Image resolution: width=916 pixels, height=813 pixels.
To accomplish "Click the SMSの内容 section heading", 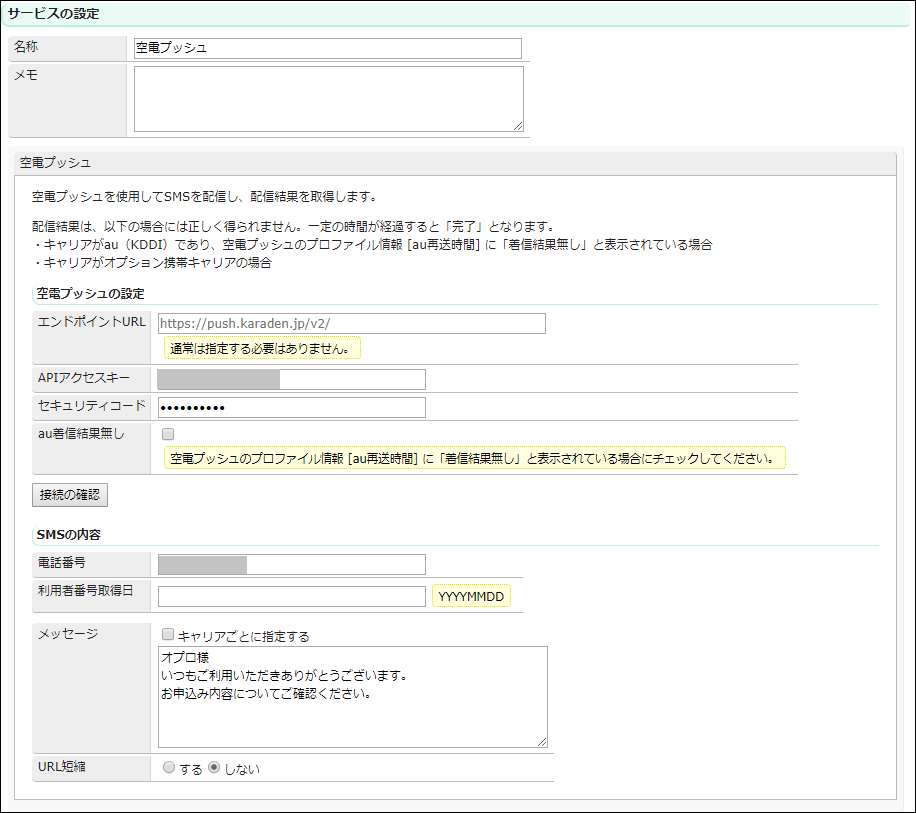I will pos(68,534).
